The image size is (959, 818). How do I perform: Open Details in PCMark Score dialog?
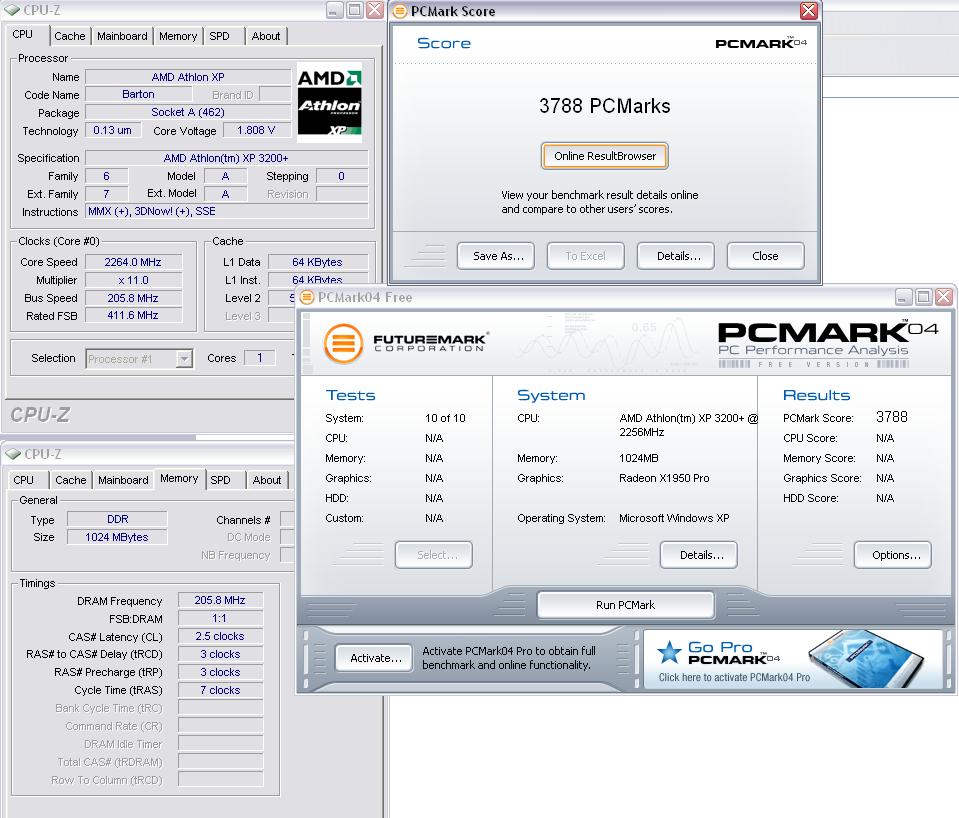click(x=675, y=256)
